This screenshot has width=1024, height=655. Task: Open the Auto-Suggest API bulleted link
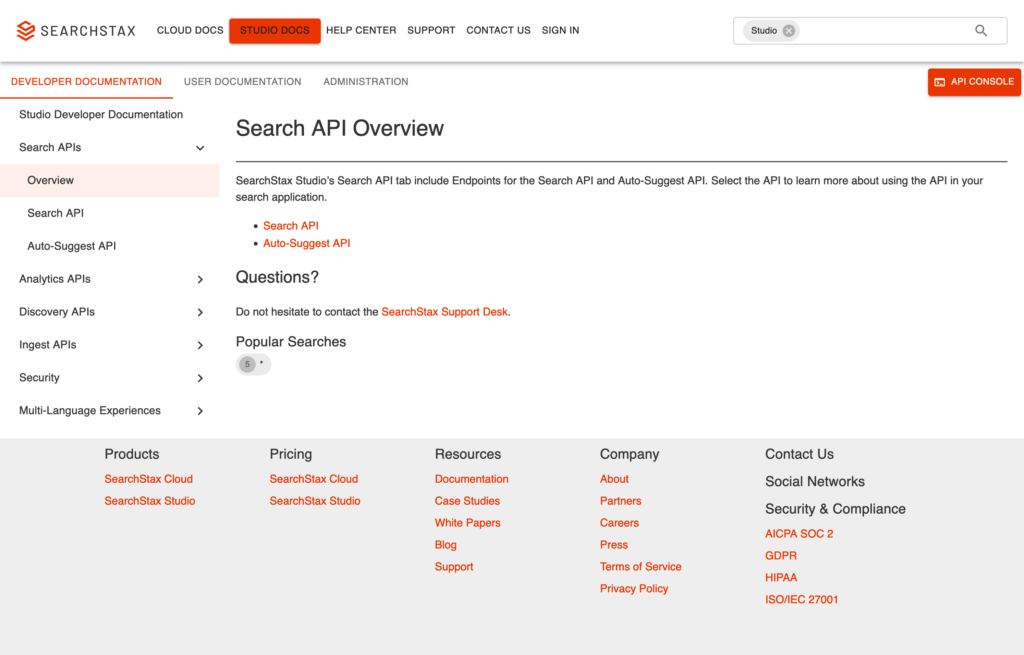pos(306,244)
